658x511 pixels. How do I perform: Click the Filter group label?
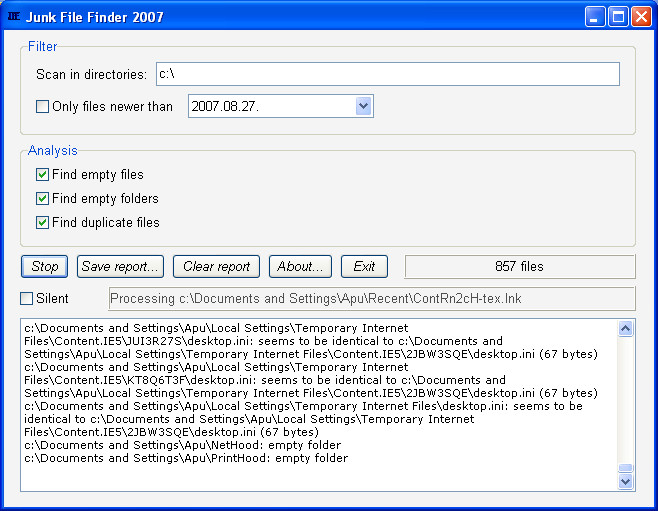click(x=42, y=46)
